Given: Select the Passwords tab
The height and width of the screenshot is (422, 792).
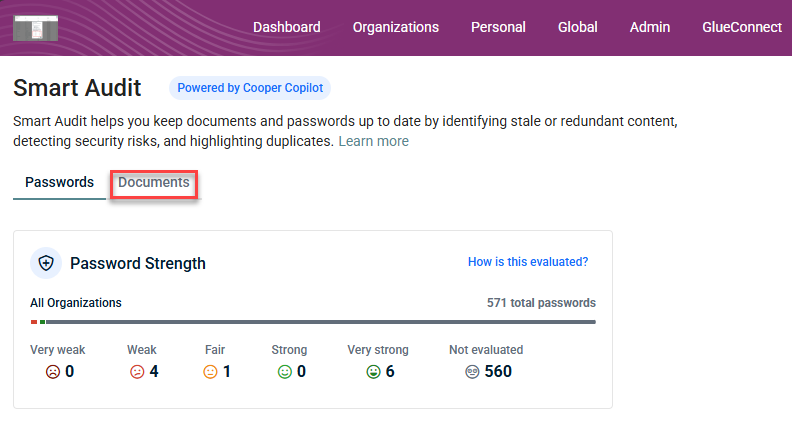Looking at the screenshot, I should click(59, 183).
